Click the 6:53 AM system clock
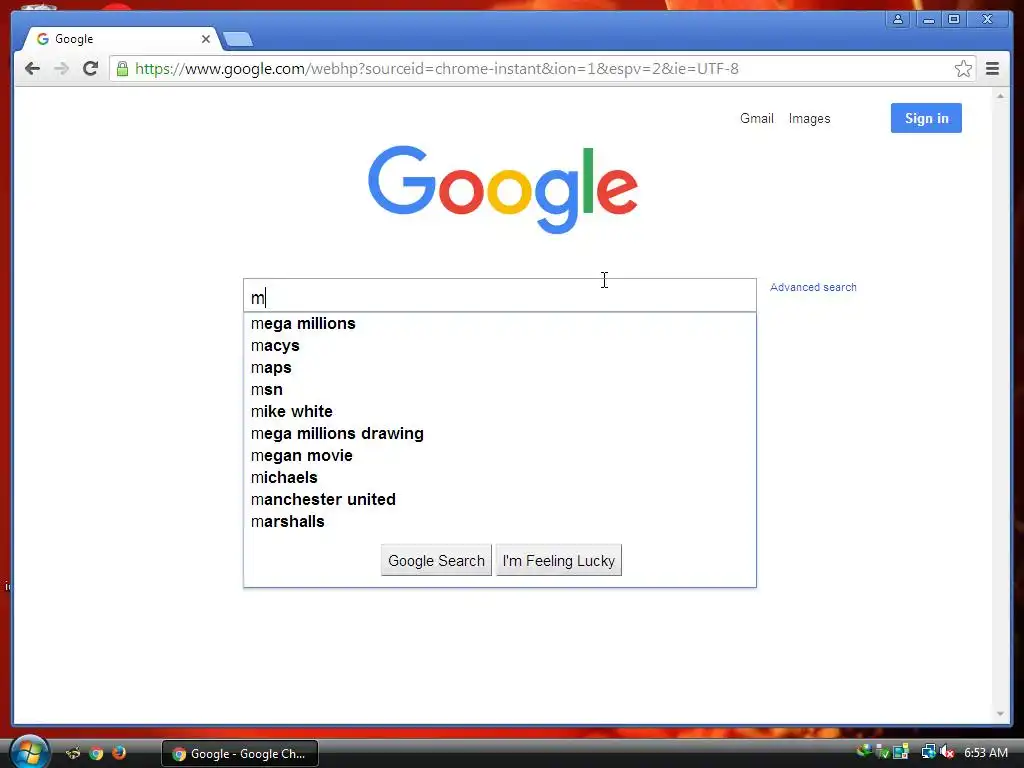The height and width of the screenshot is (768, 1024). tap(985, 753)
